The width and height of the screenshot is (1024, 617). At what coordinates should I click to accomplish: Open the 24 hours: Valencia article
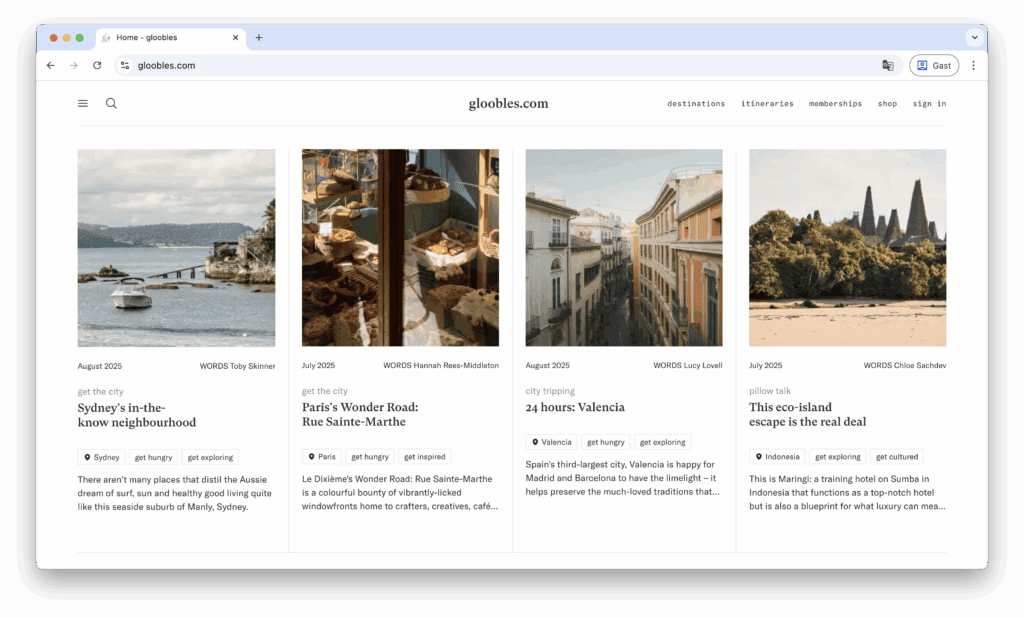575,407
